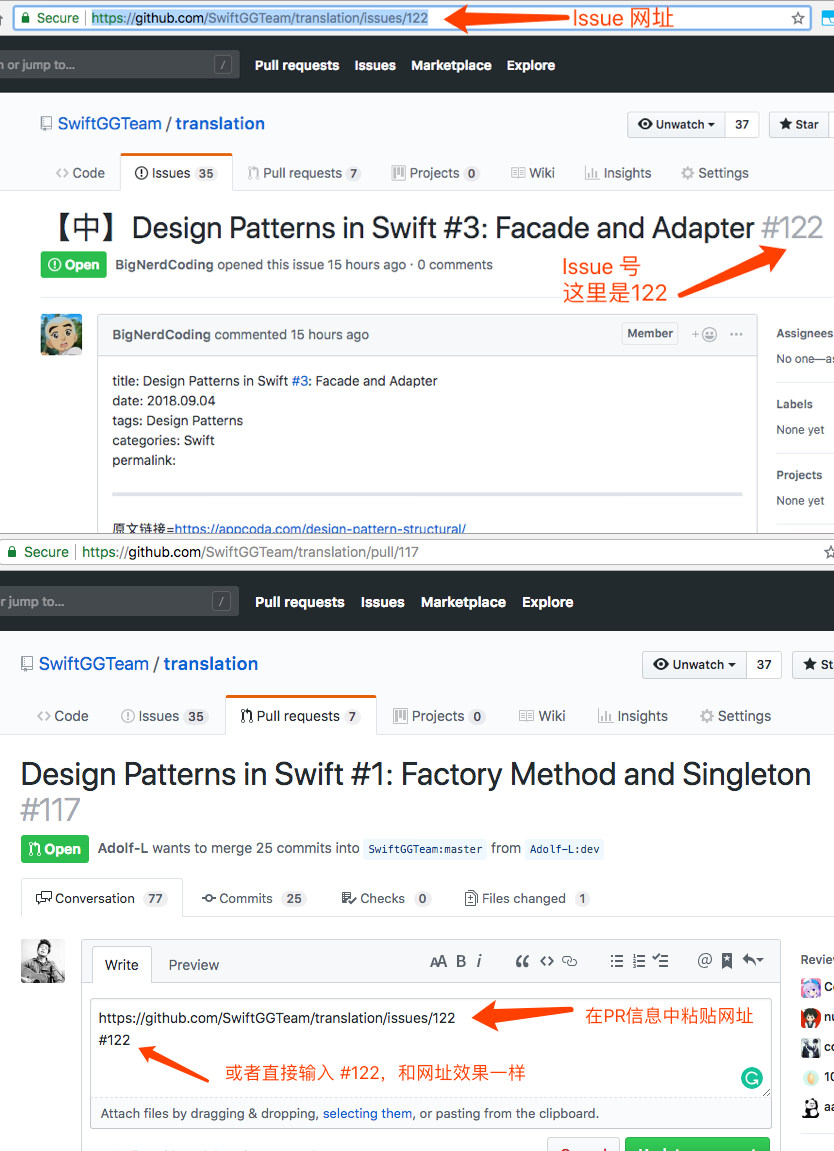Add a link with the editor toolbar icon
The height and width of the screenshot is (1151, 834).
click(x=570, y=961)
